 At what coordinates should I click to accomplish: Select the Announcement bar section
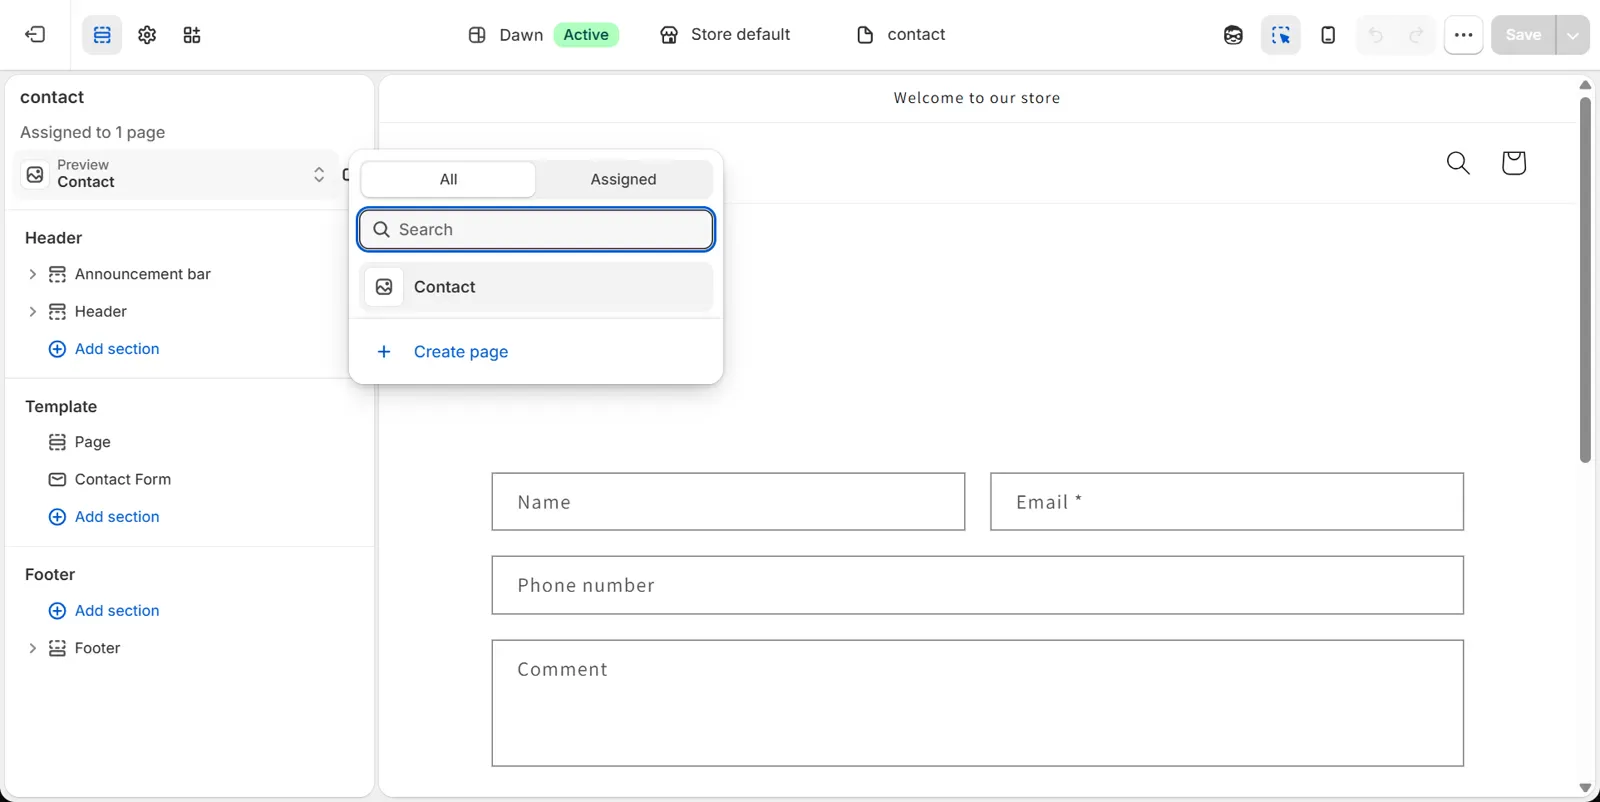142,274
